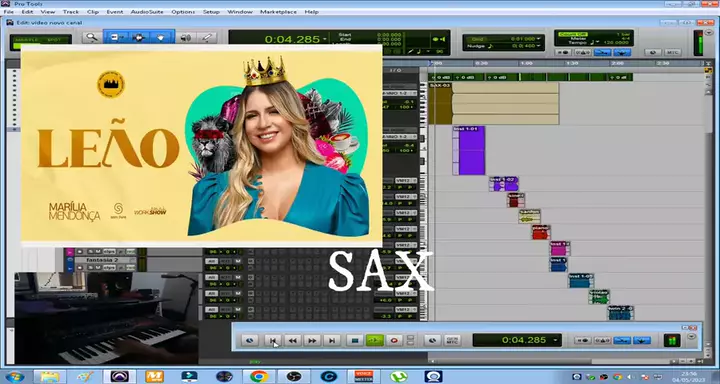Viewport: 720px width, 384px height.
Task: Click Go to End transport button
Action: (x=332, y=340)
